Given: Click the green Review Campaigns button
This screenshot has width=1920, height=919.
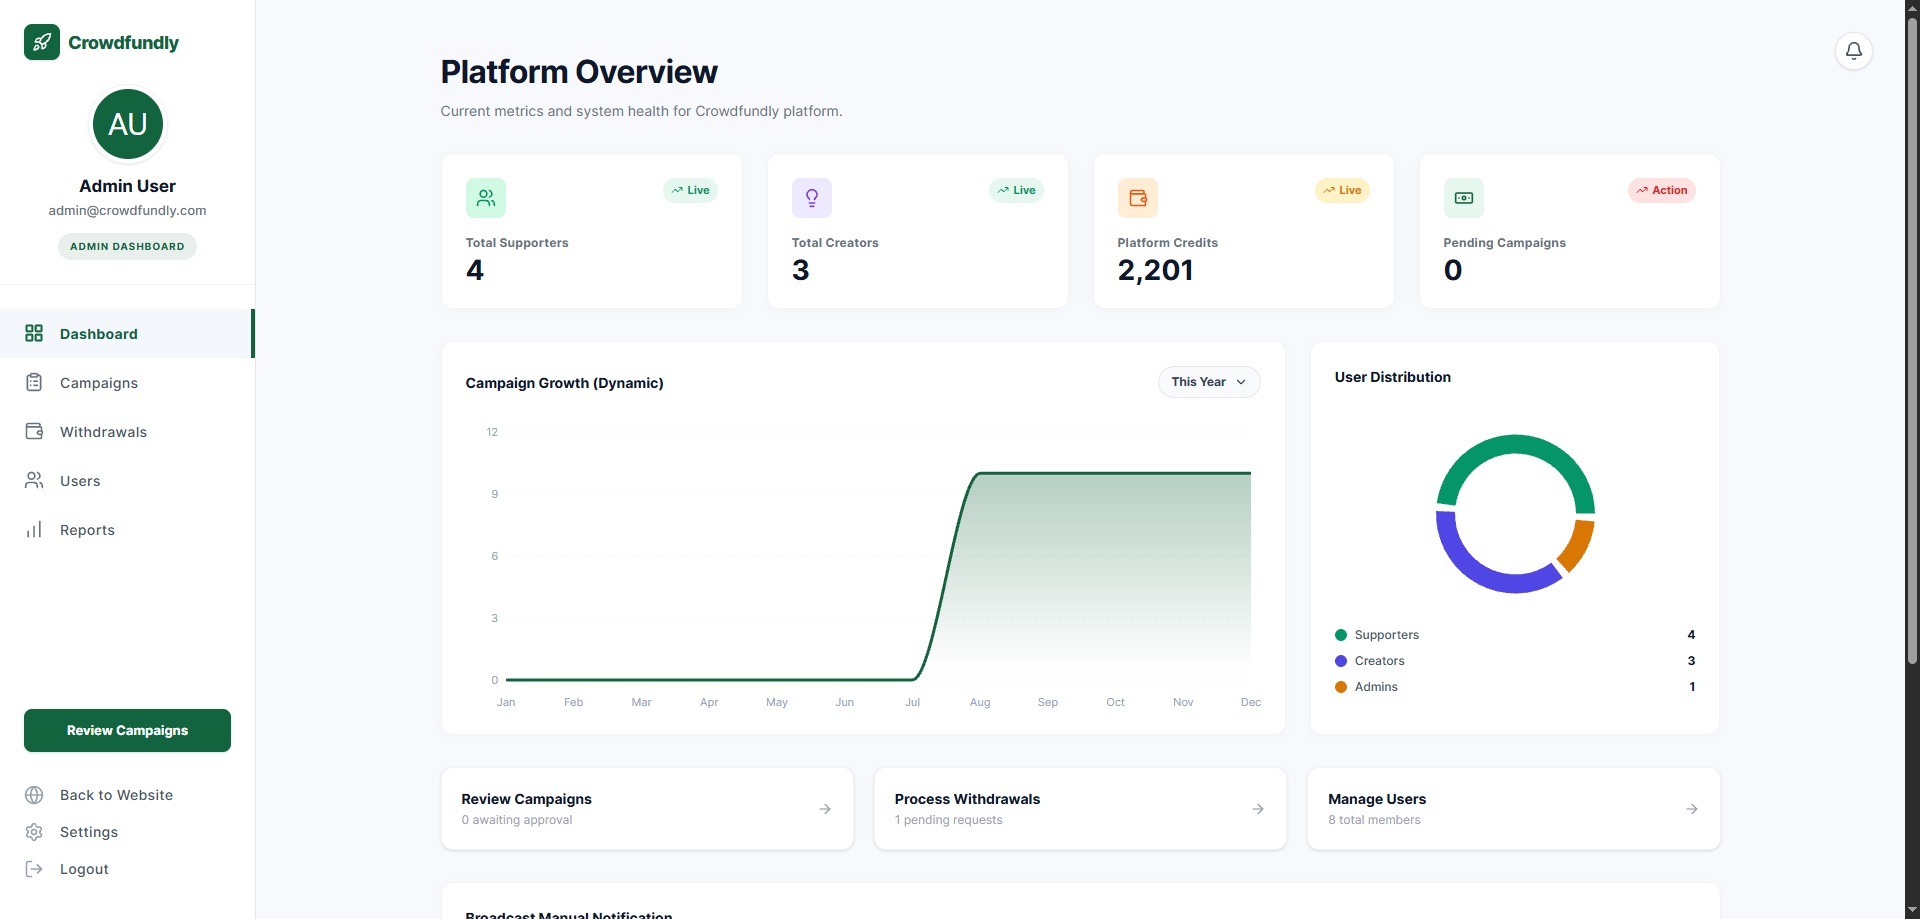Looking at the screenshot, I should (x=127, y=731).
